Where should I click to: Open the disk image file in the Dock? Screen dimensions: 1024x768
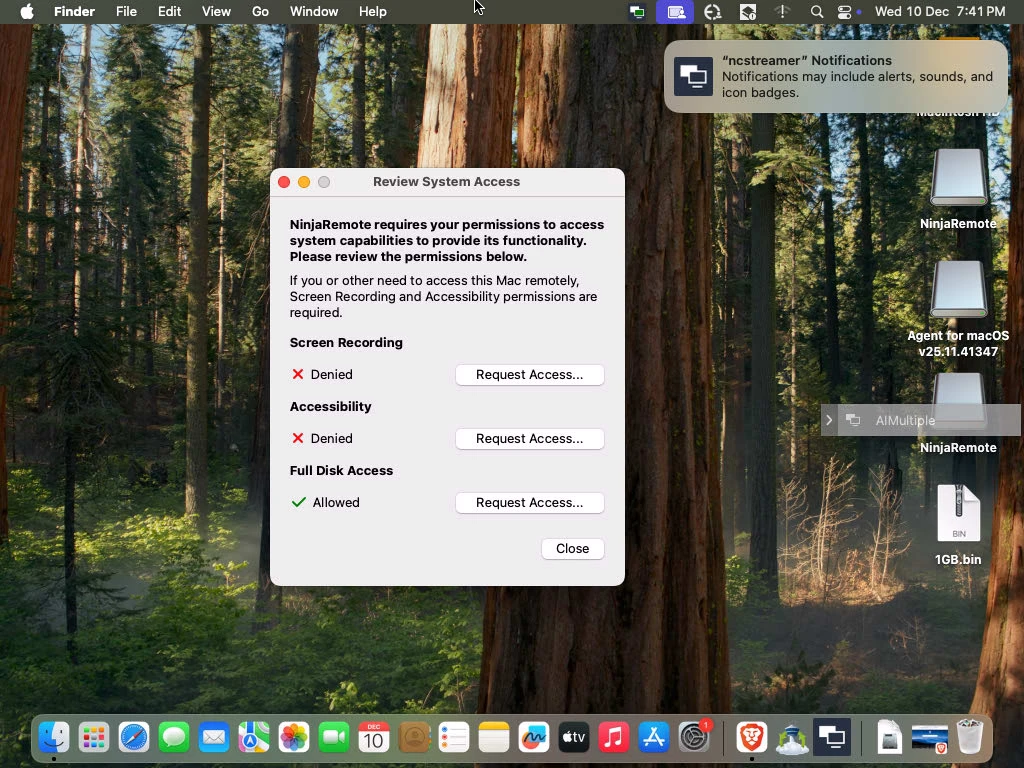pyautogui.click(x=889, y=737)
